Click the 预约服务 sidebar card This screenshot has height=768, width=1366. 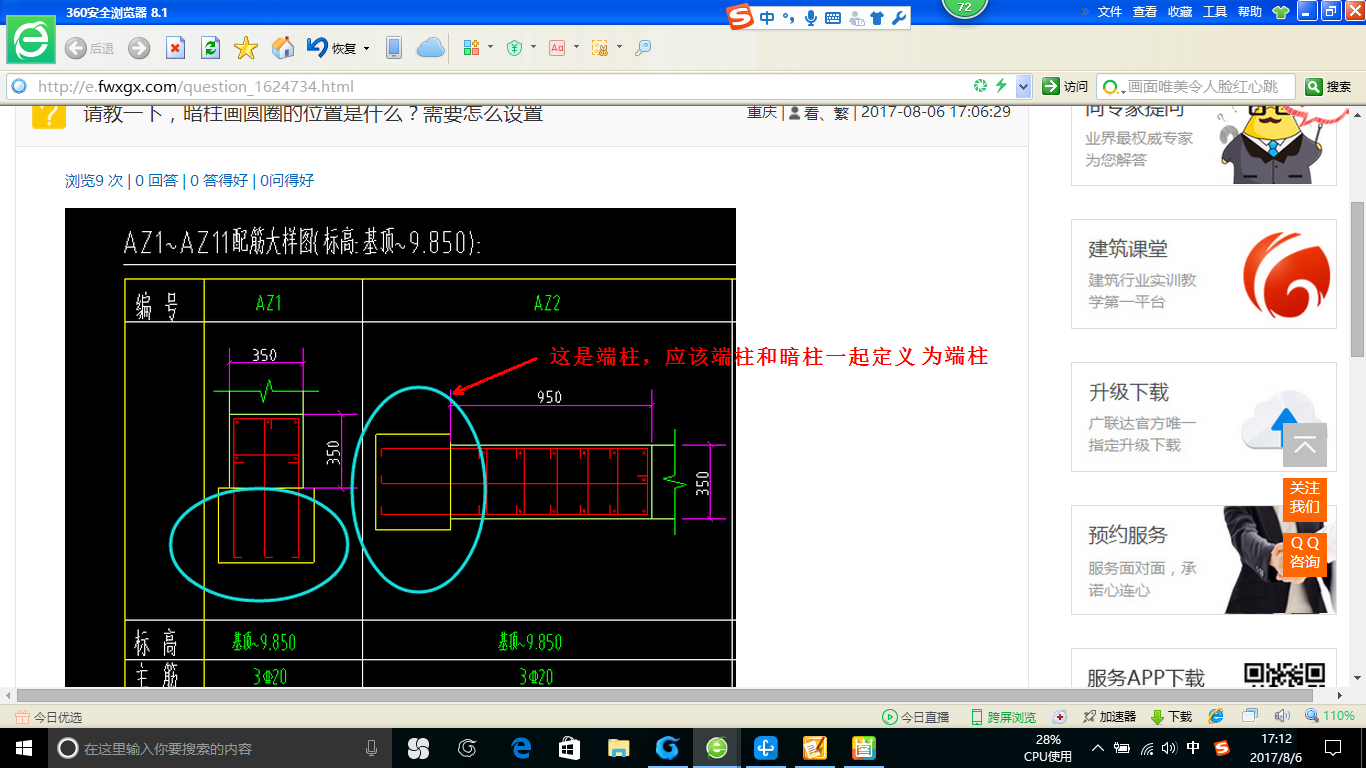[x=1204, y=560]
